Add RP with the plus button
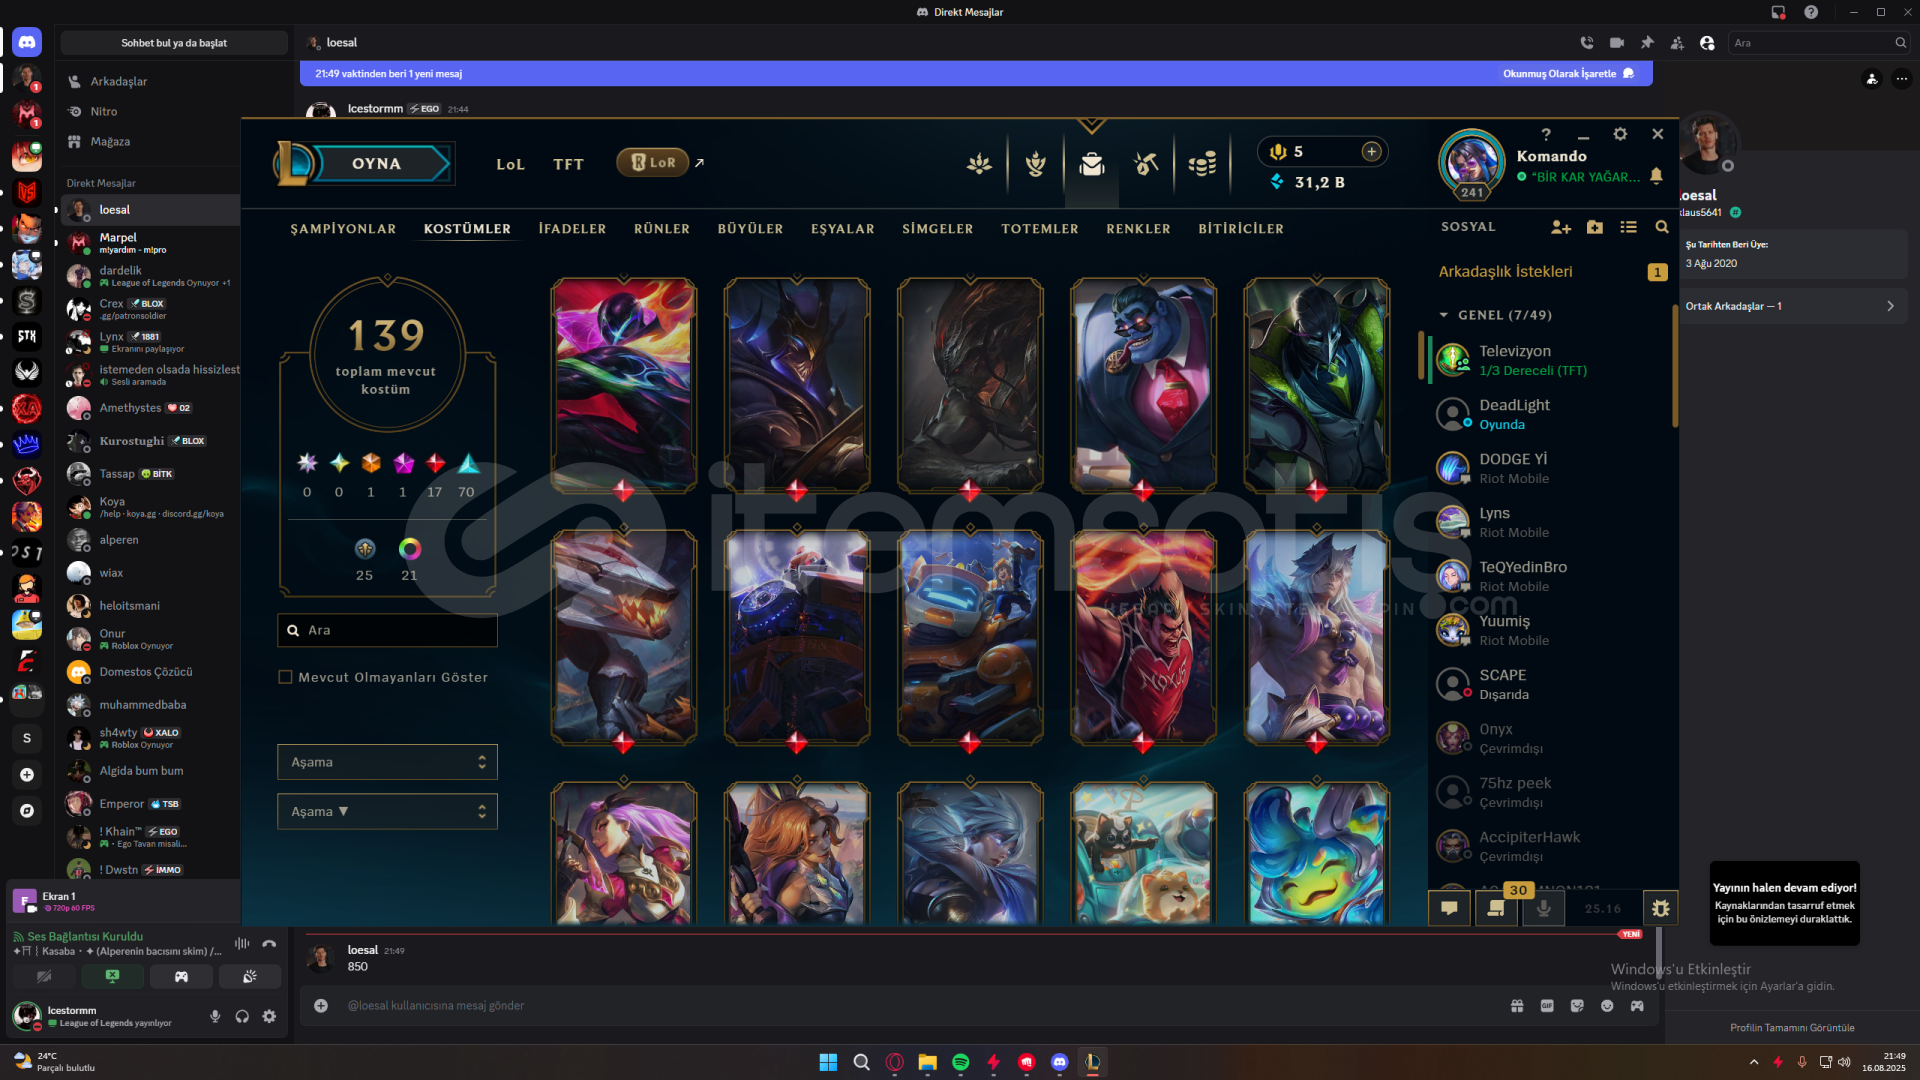1920x1080 pixels. coord(1371,151)
